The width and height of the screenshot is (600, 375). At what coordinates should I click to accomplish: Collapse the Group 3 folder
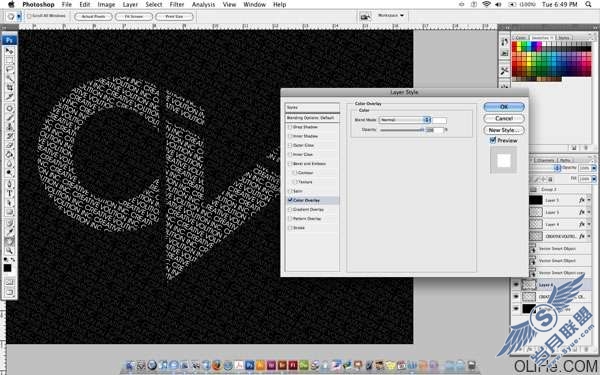[x=533, y=189]
